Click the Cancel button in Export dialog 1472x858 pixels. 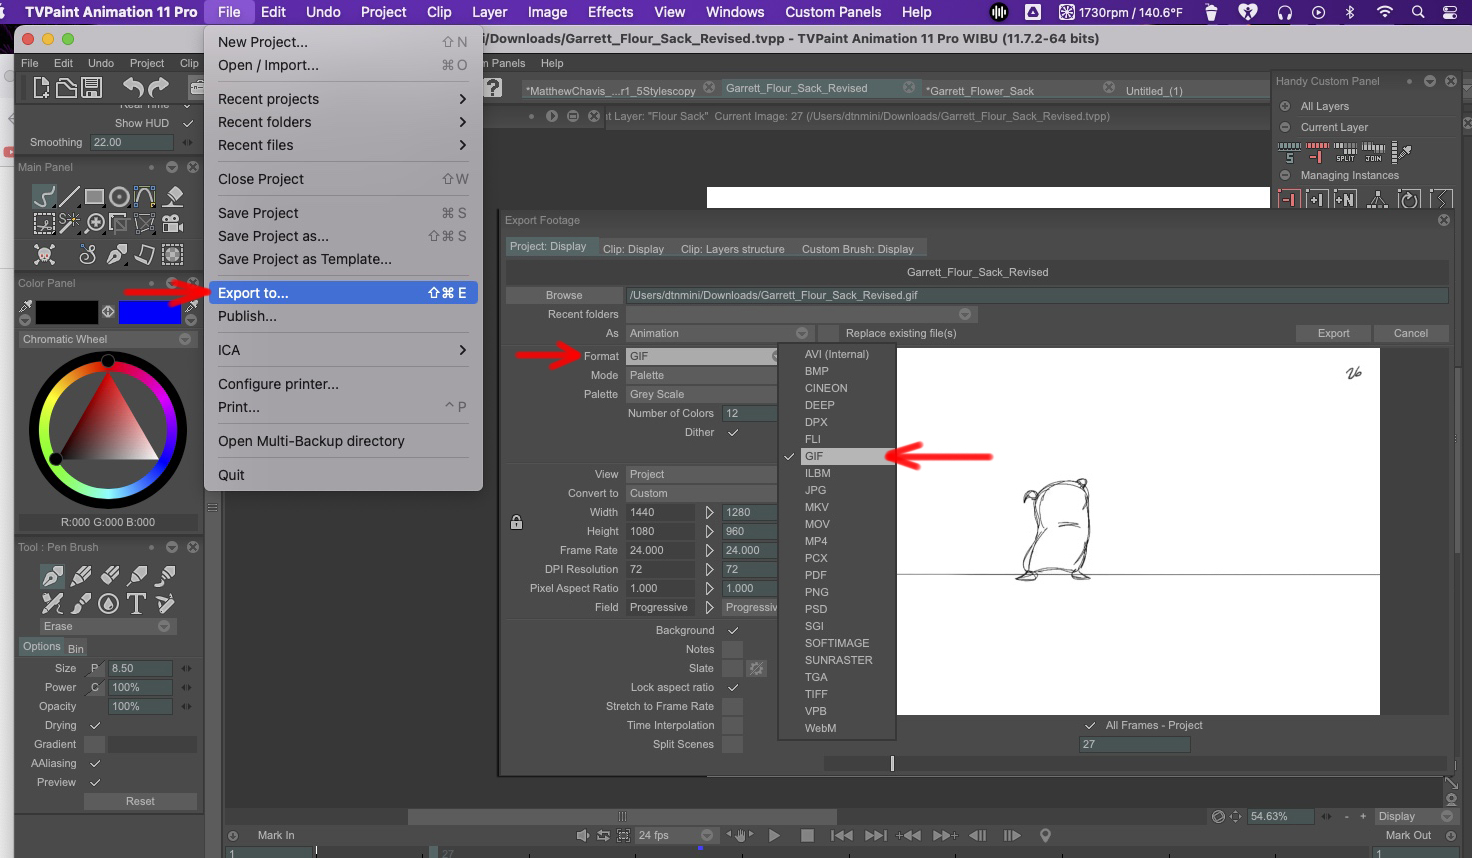(x=1411, y=333)
